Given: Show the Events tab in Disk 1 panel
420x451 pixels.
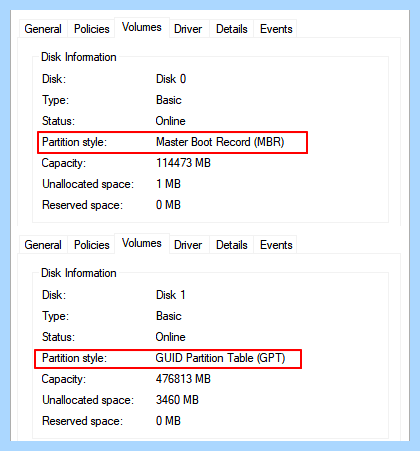Looking at the screenshot, I should [276, 245].
